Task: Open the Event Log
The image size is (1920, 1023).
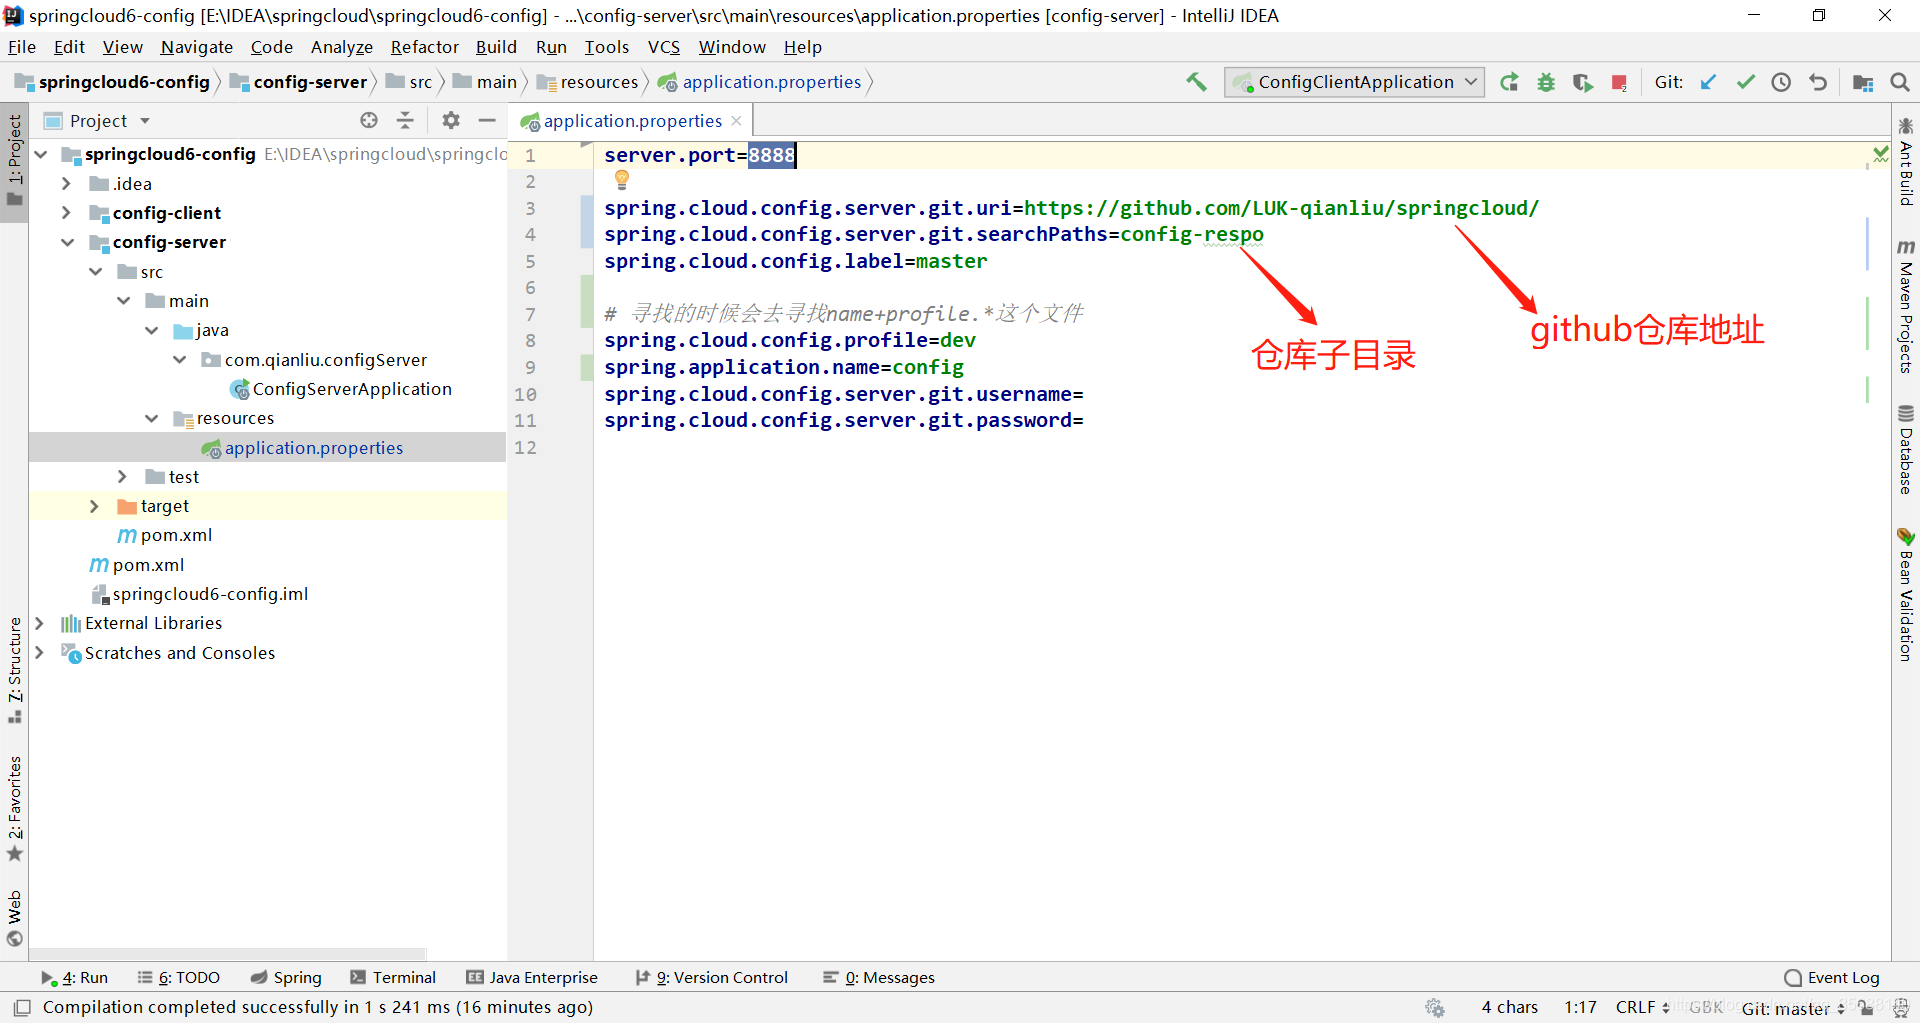Action: point(1832,978)
